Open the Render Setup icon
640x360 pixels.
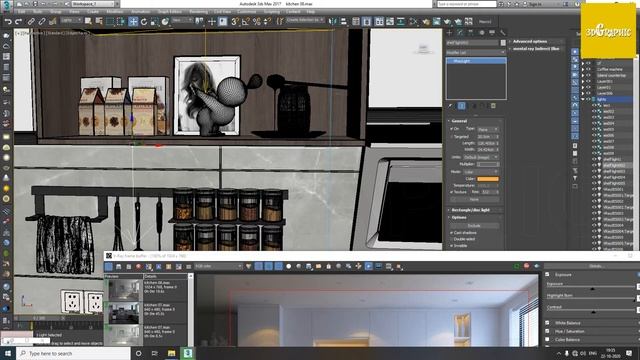point(426,21)
